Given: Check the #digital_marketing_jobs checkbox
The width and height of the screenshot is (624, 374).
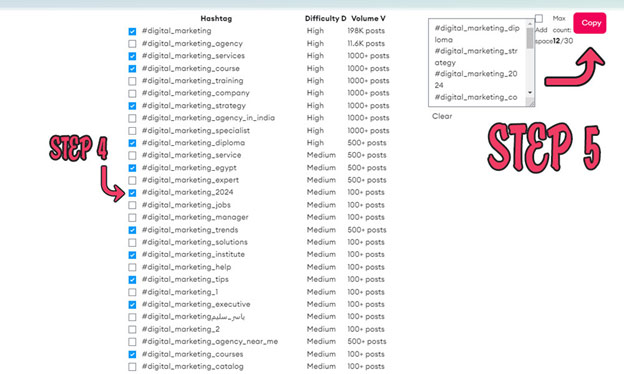Looking at the screenshot, I should (132, 205).
